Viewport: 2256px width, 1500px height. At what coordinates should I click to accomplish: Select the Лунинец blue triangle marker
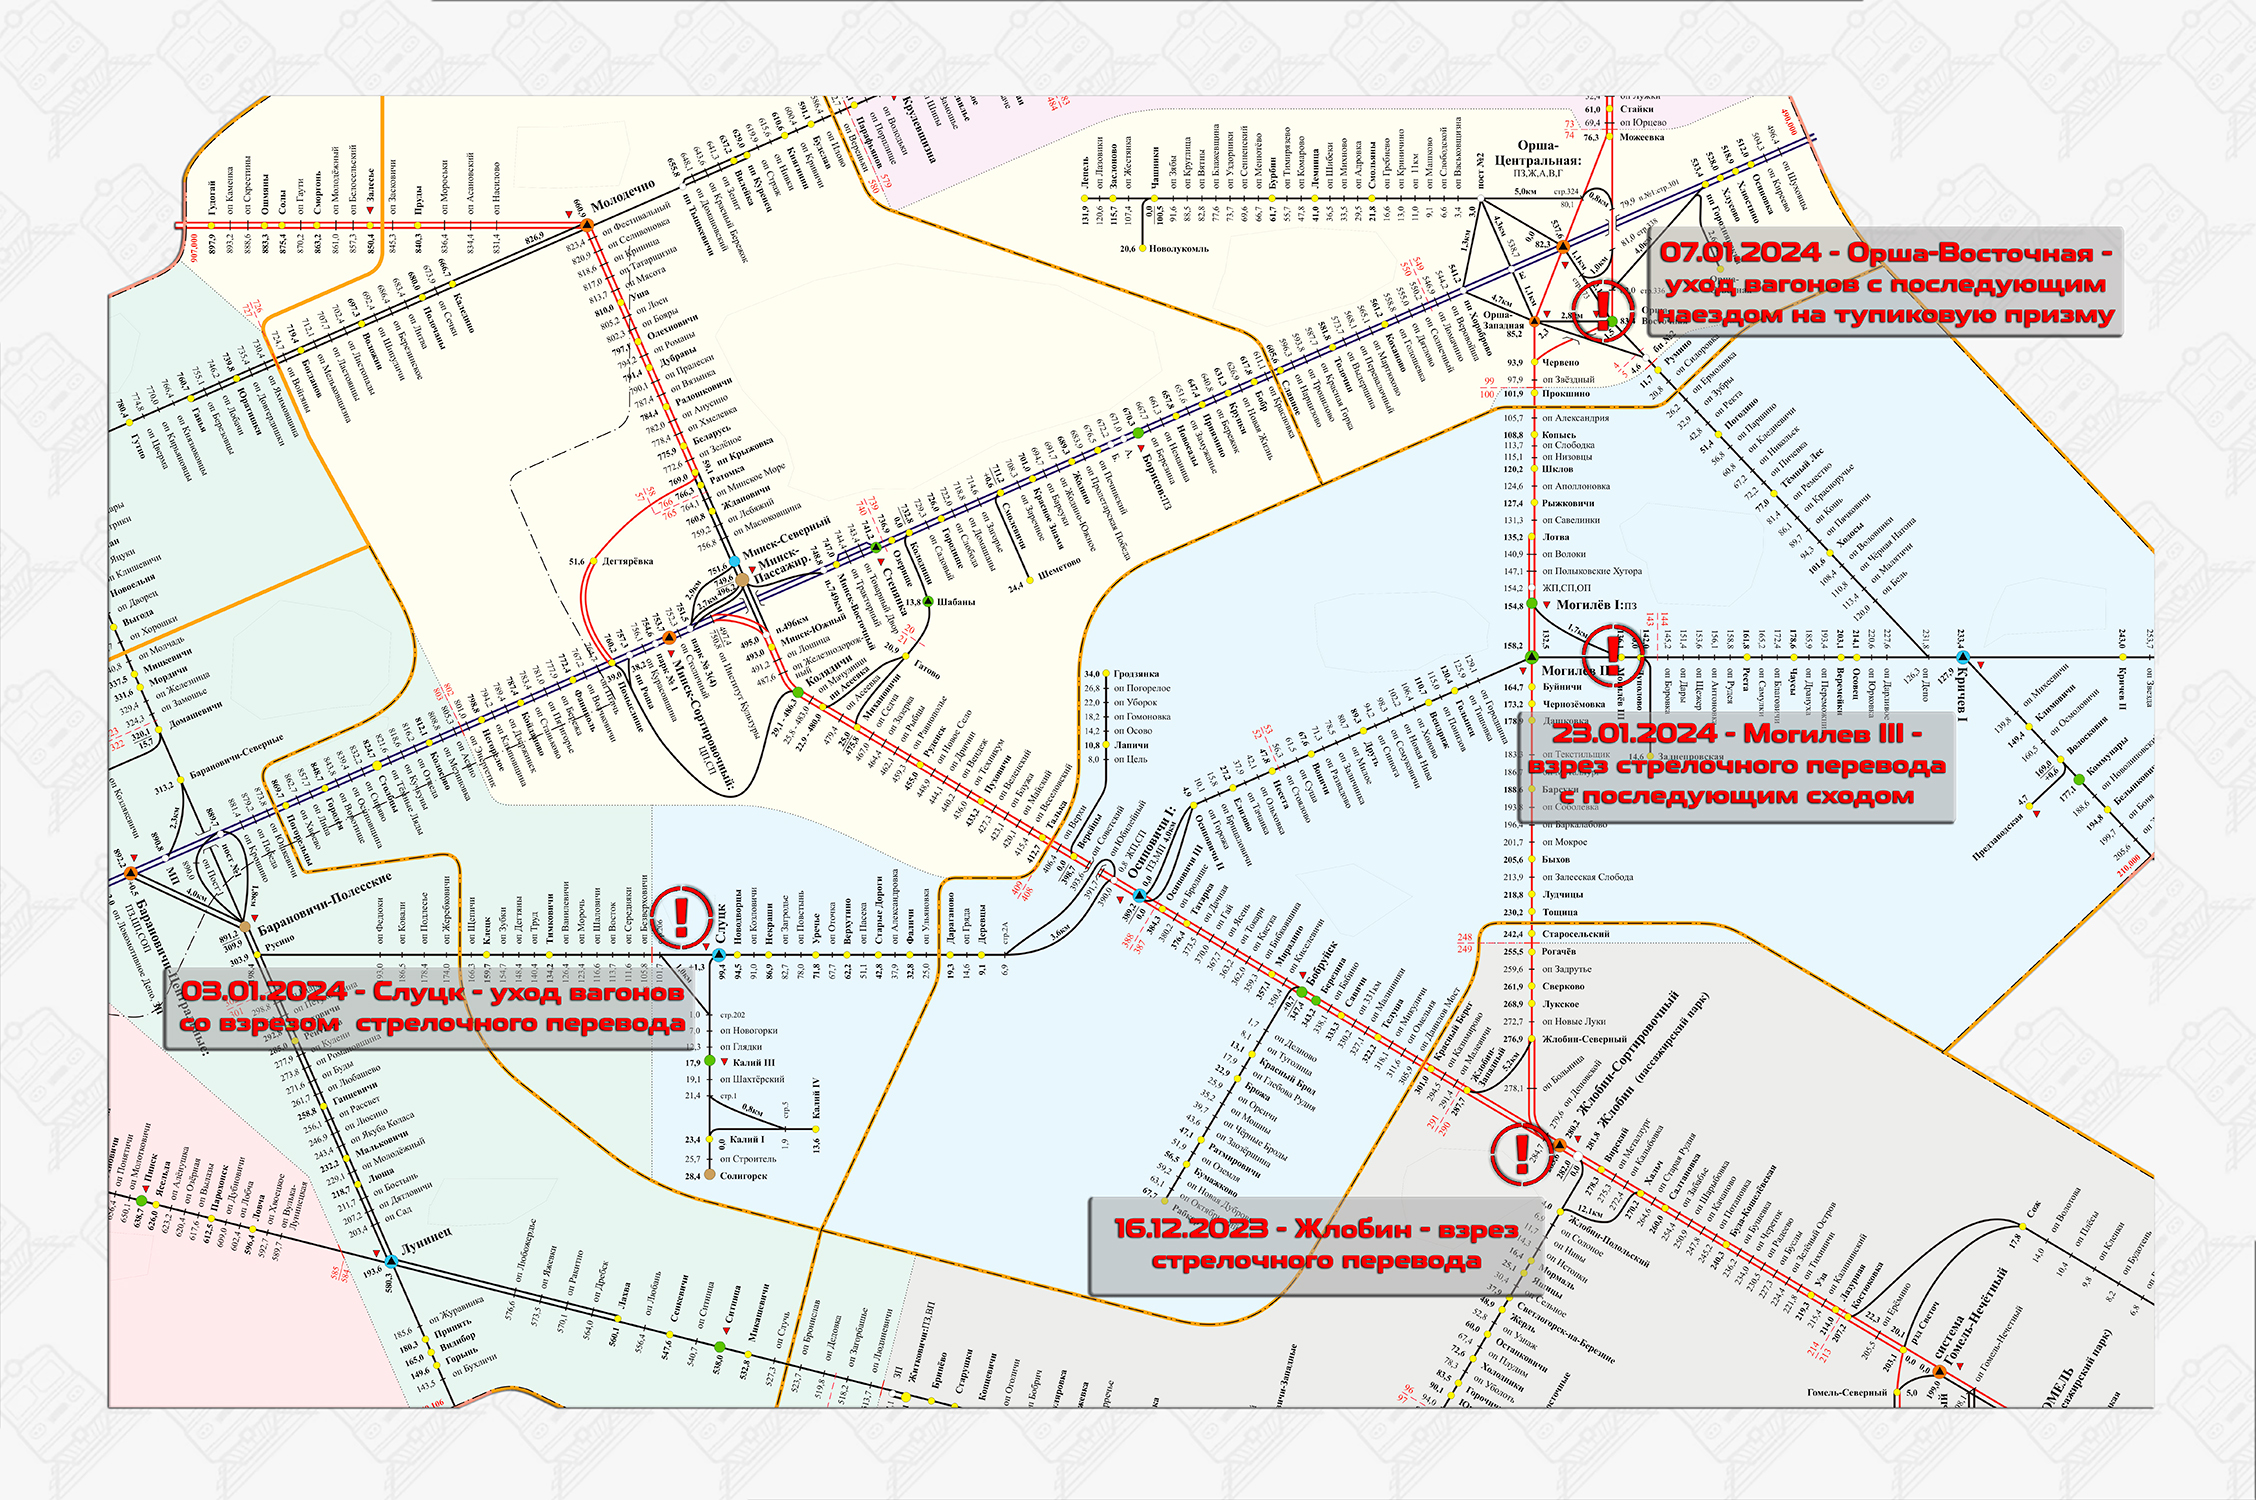pos(392,1262)
